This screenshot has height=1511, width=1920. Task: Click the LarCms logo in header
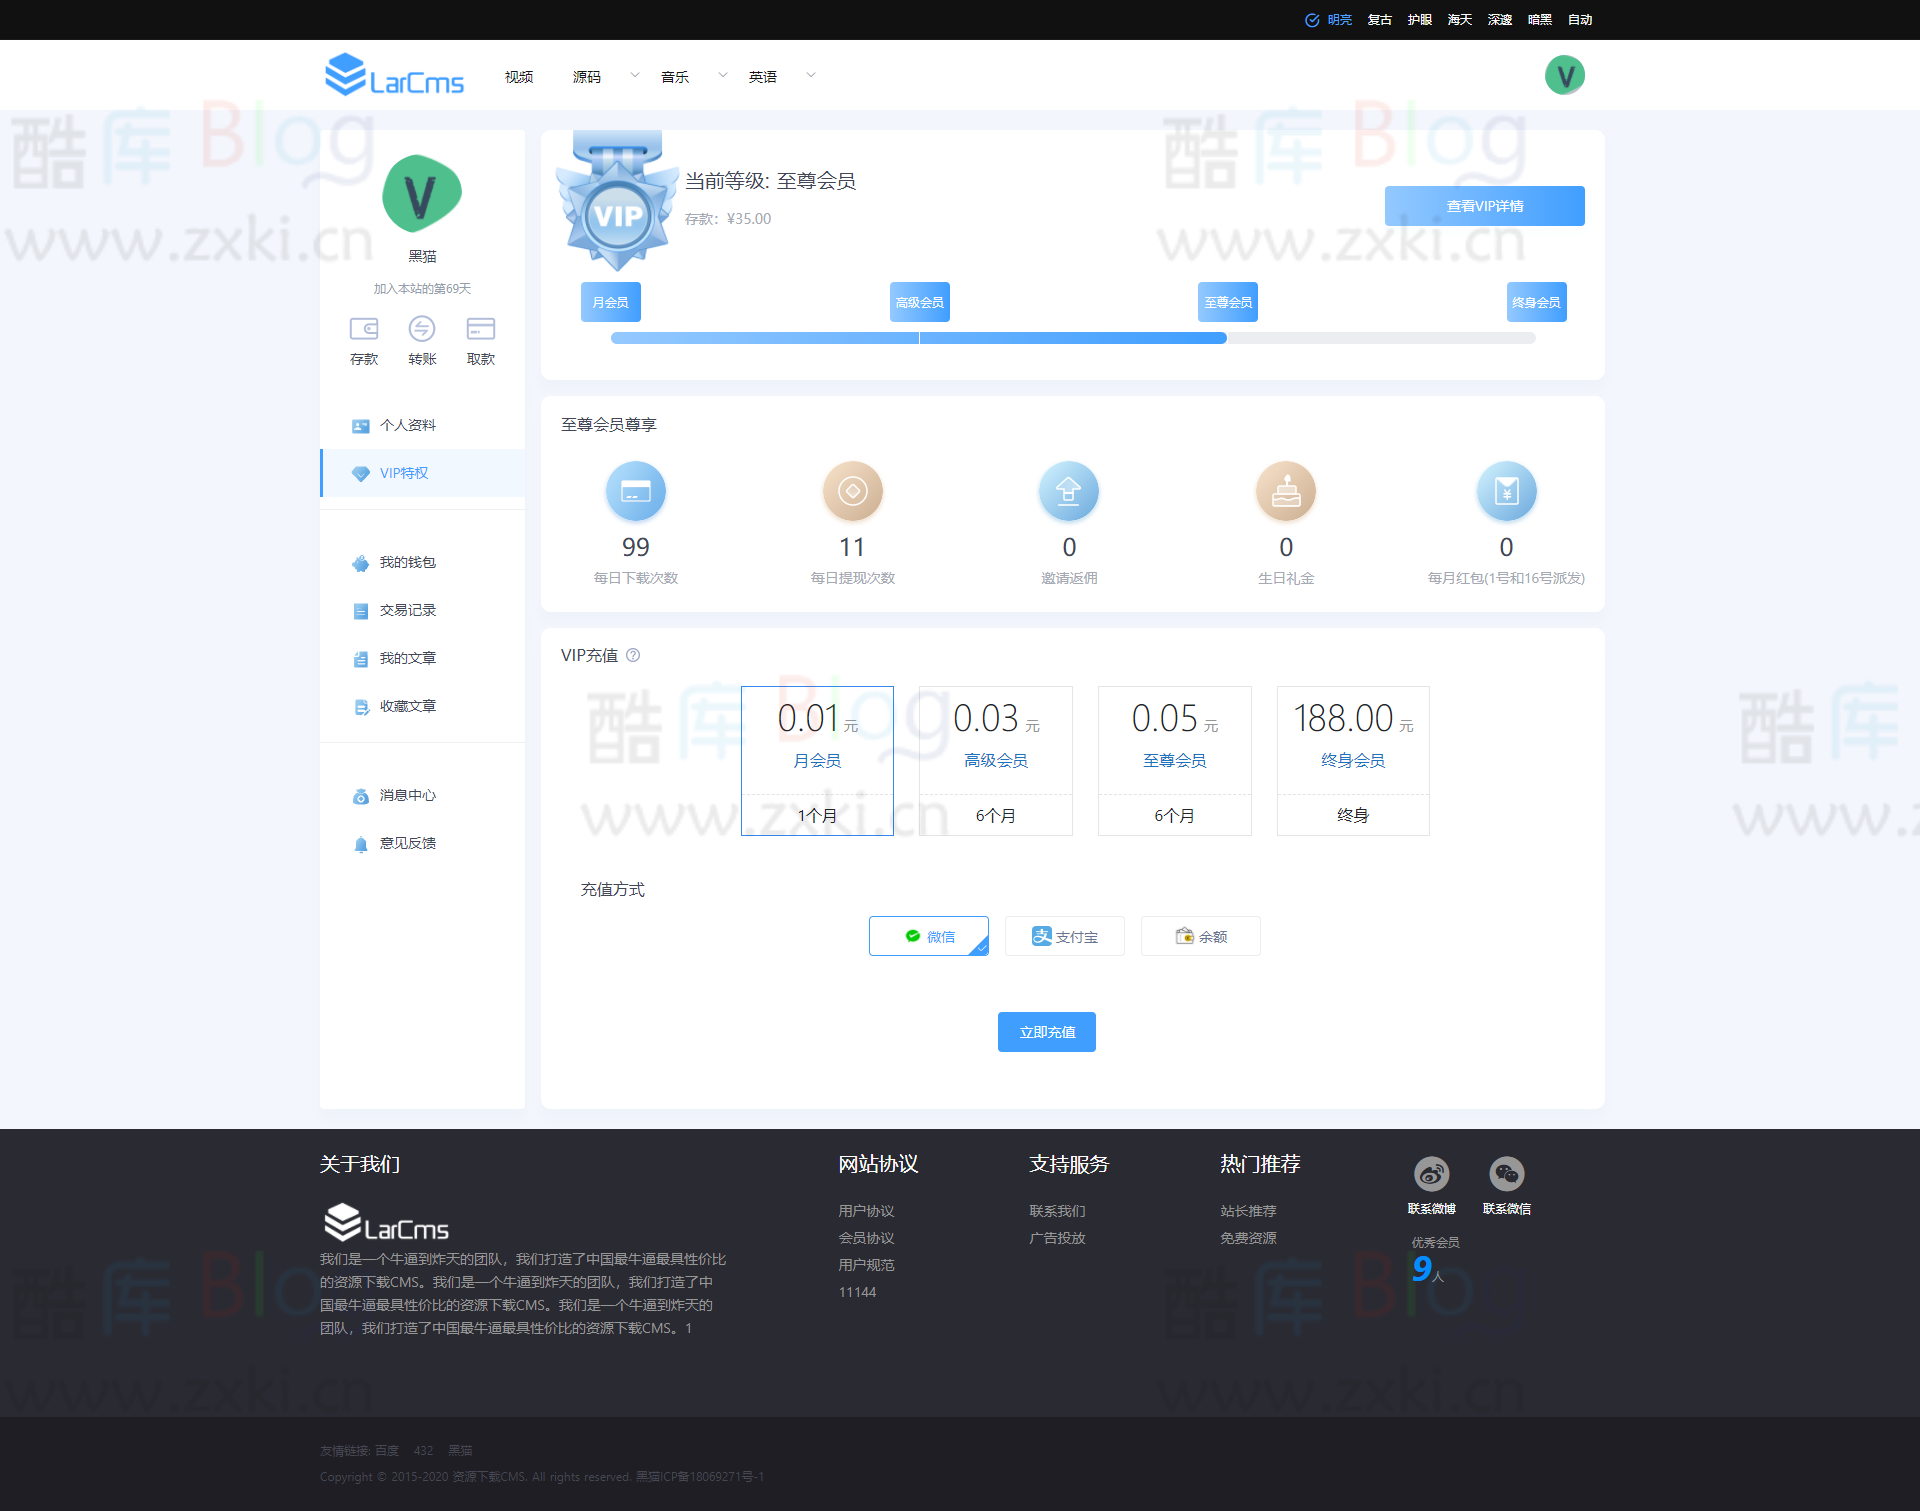point(394,76)
